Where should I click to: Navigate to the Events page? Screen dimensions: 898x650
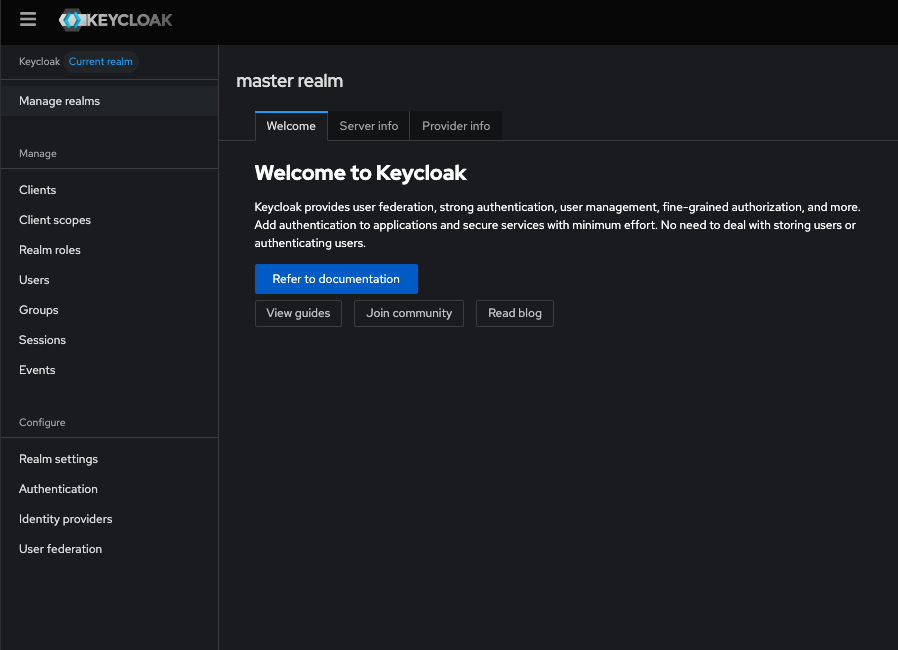click(x=36, y=369)
